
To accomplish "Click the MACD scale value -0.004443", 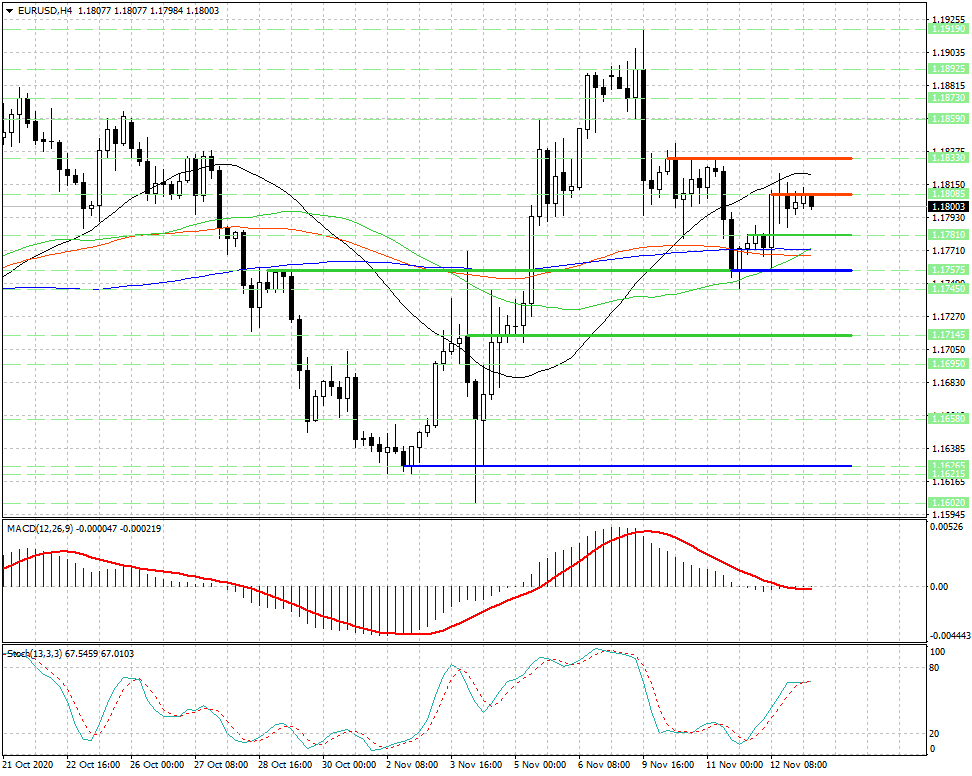I will 949,636.
